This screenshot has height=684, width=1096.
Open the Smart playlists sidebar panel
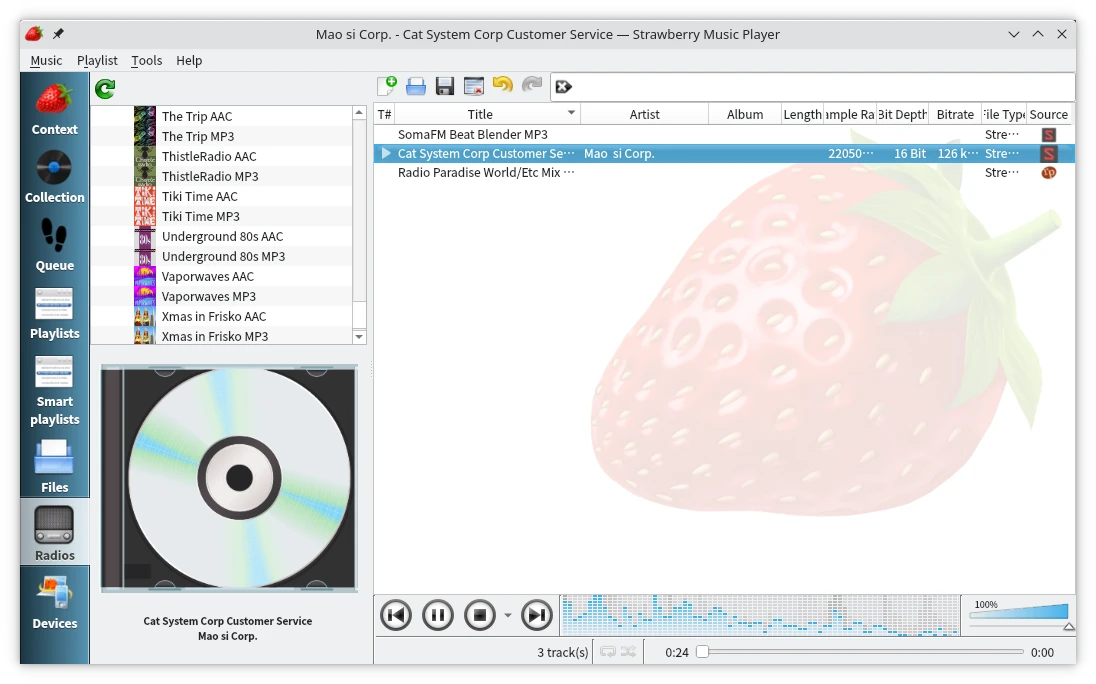point(54,390)
